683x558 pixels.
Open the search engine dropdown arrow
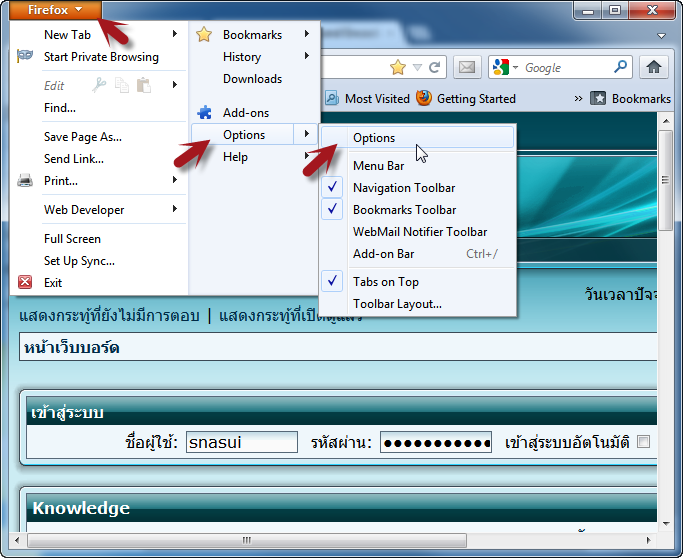coord(515,67)
